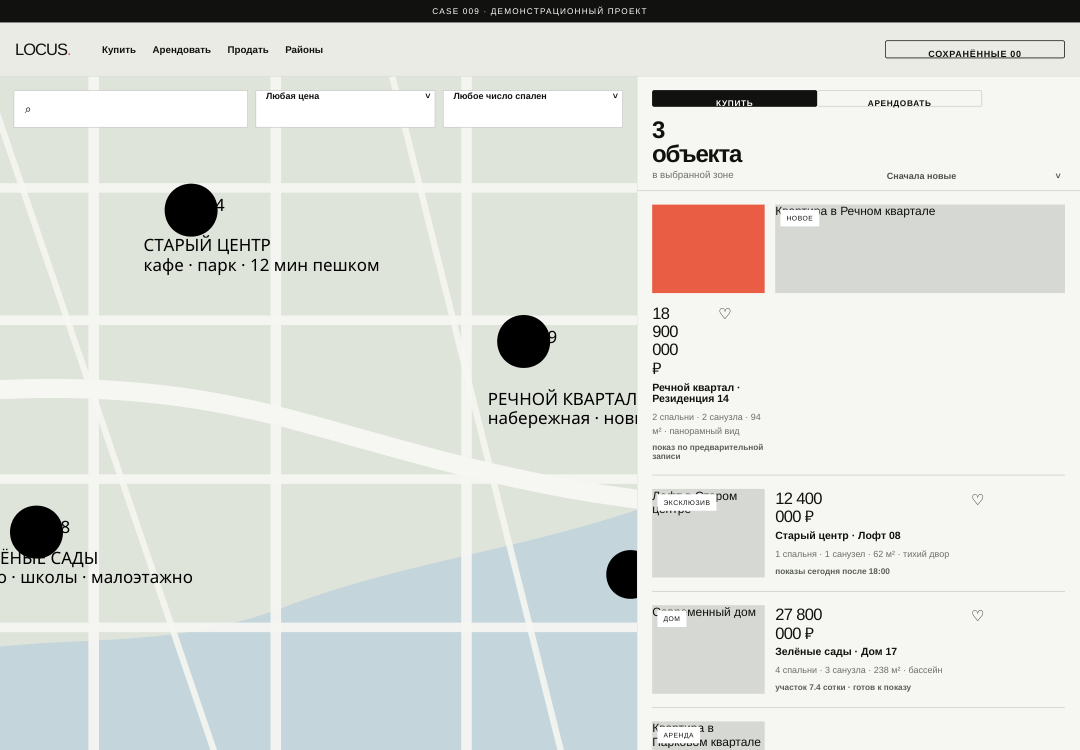Favorite Дом 17 using the heart icon
The height and width of the screenshot is (750, 1080).
point(977,616)
